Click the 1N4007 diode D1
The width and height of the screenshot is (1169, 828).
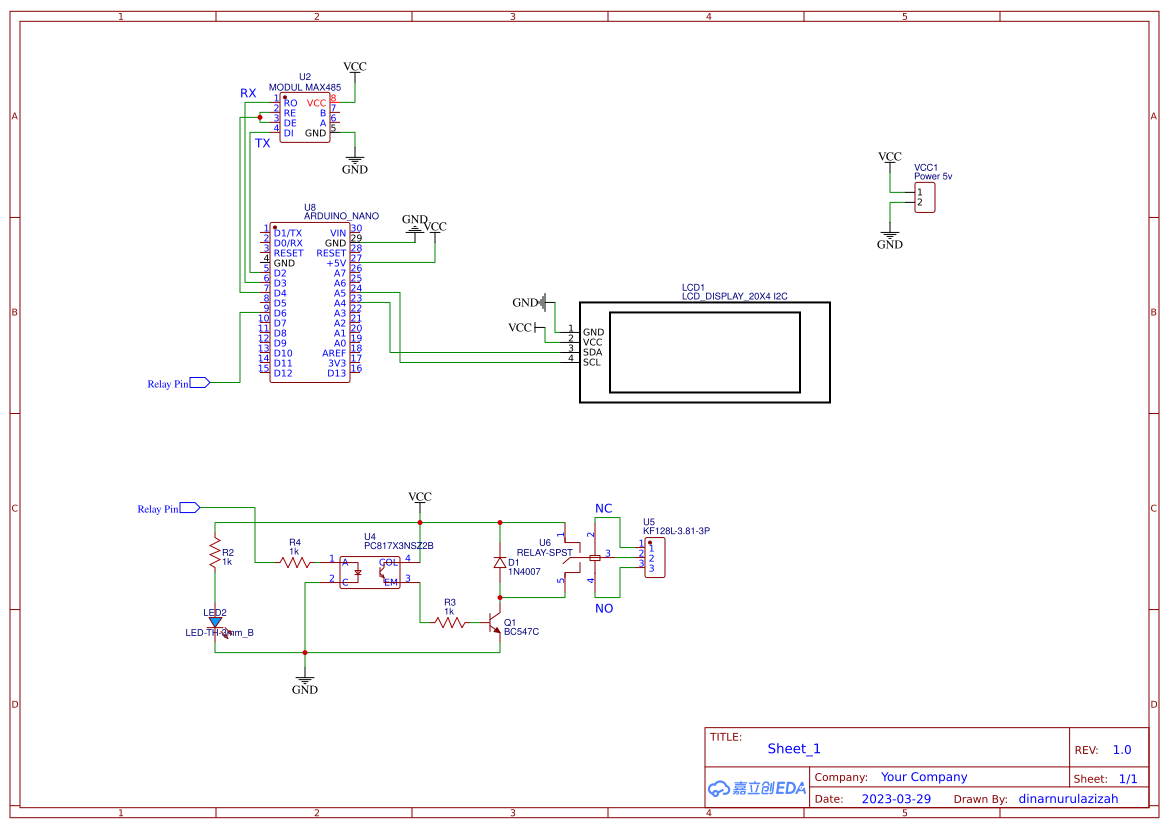(x=500, y=563)
